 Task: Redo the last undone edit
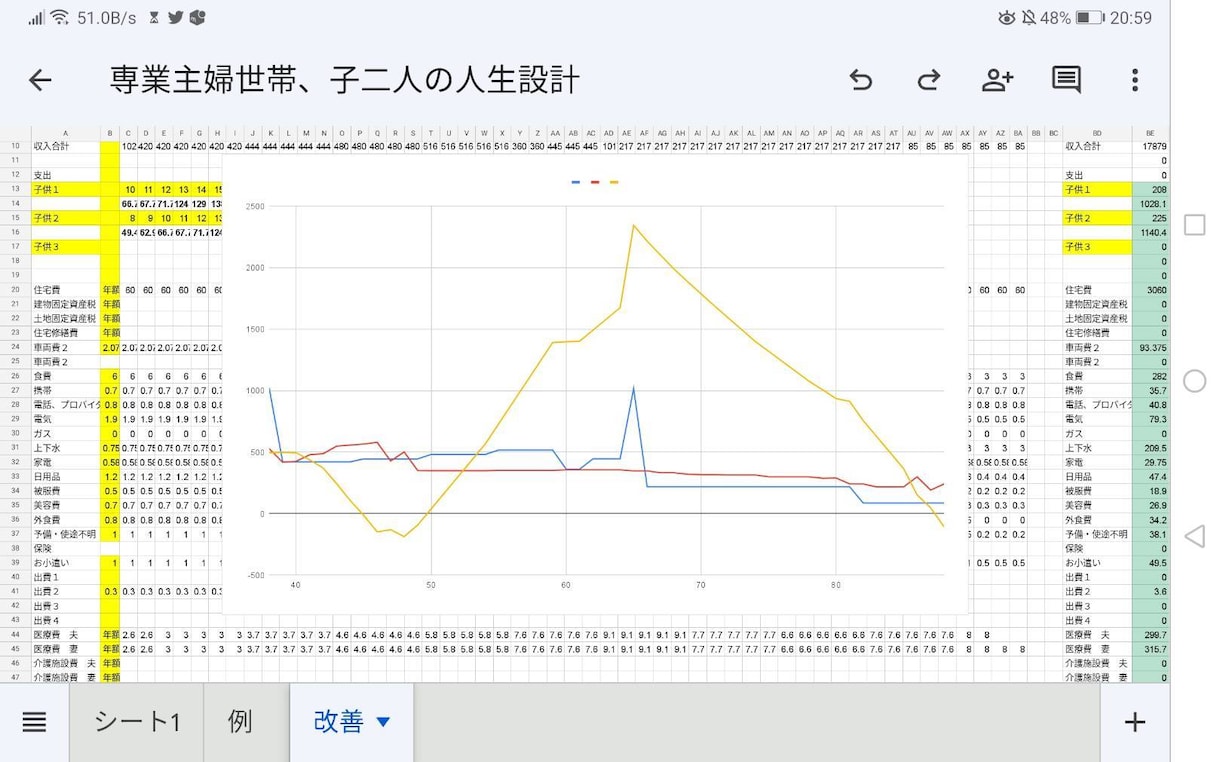(929, 80)
